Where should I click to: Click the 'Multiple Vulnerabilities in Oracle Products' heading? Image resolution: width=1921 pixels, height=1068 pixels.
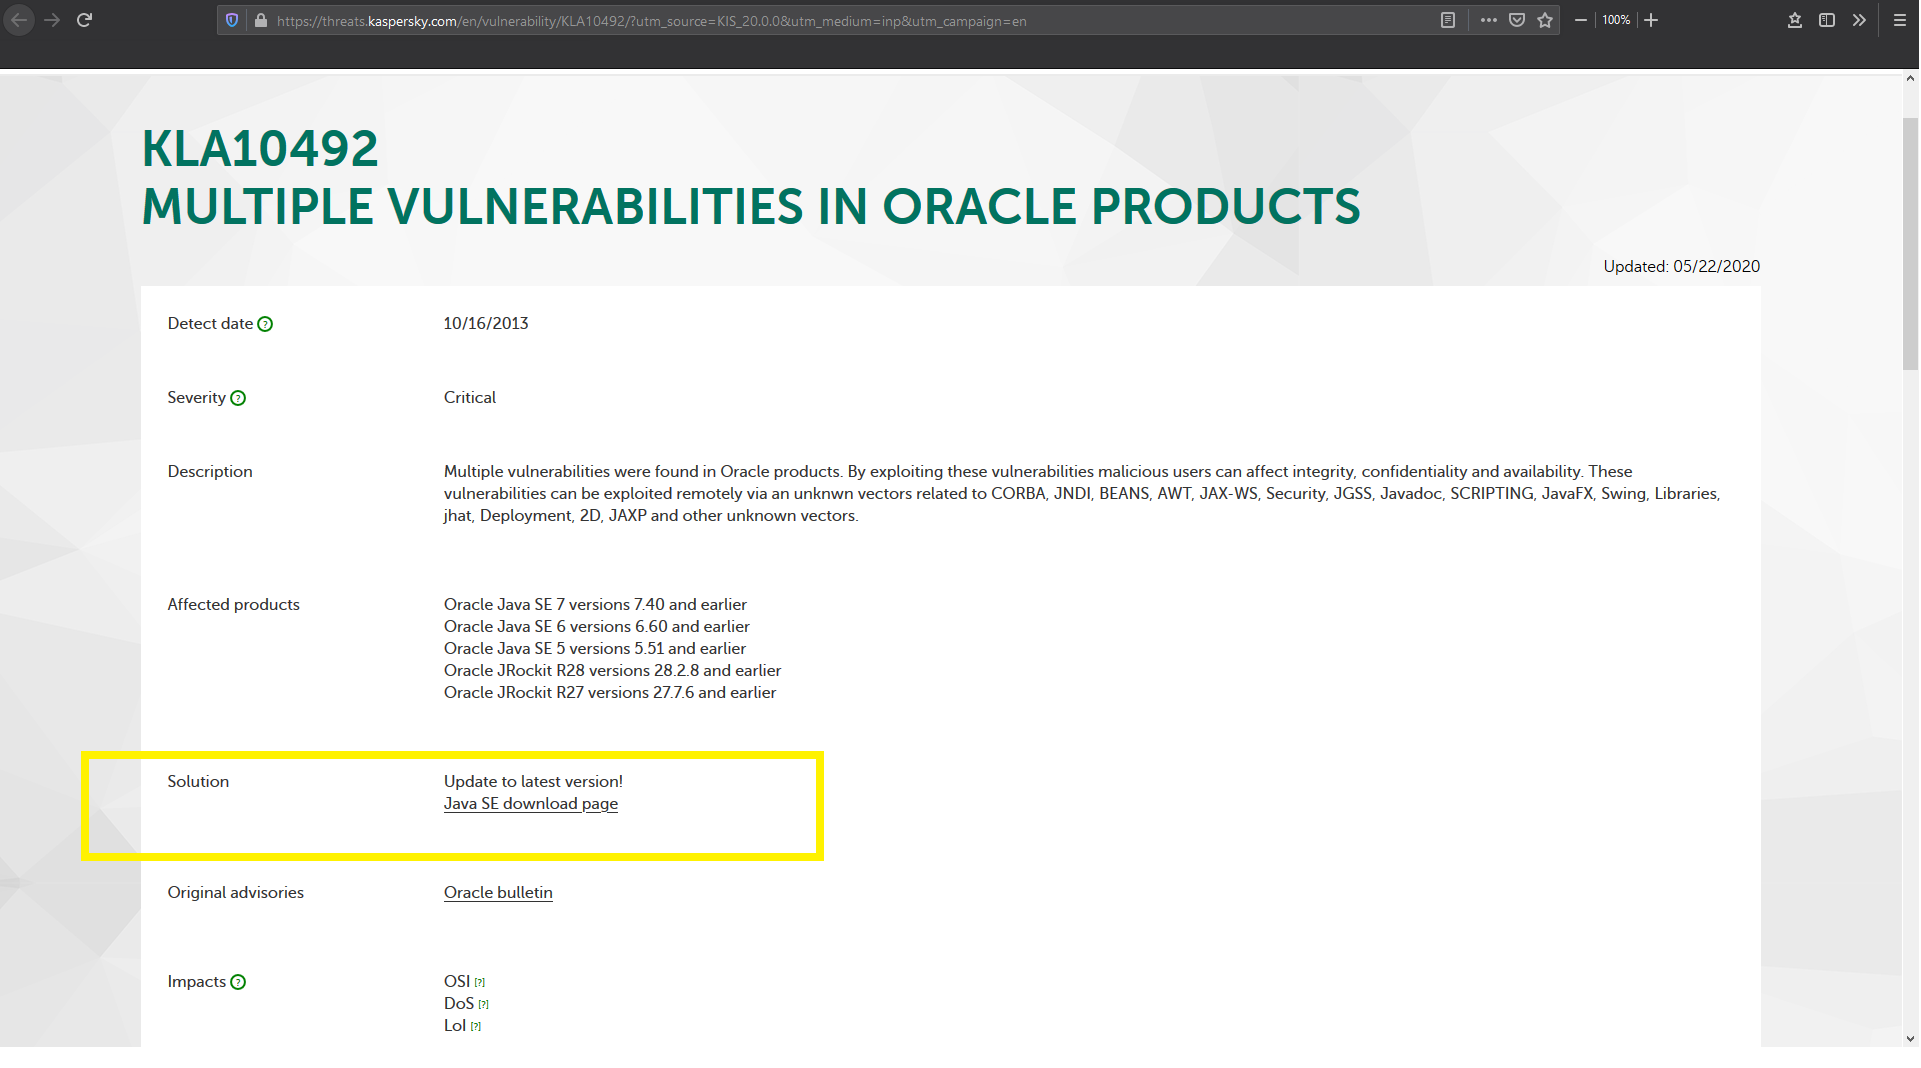(x=751, y=207)
